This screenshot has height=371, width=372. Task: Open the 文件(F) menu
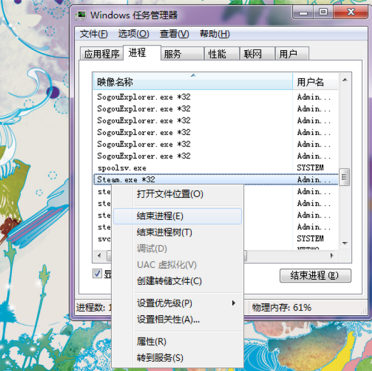94,34
